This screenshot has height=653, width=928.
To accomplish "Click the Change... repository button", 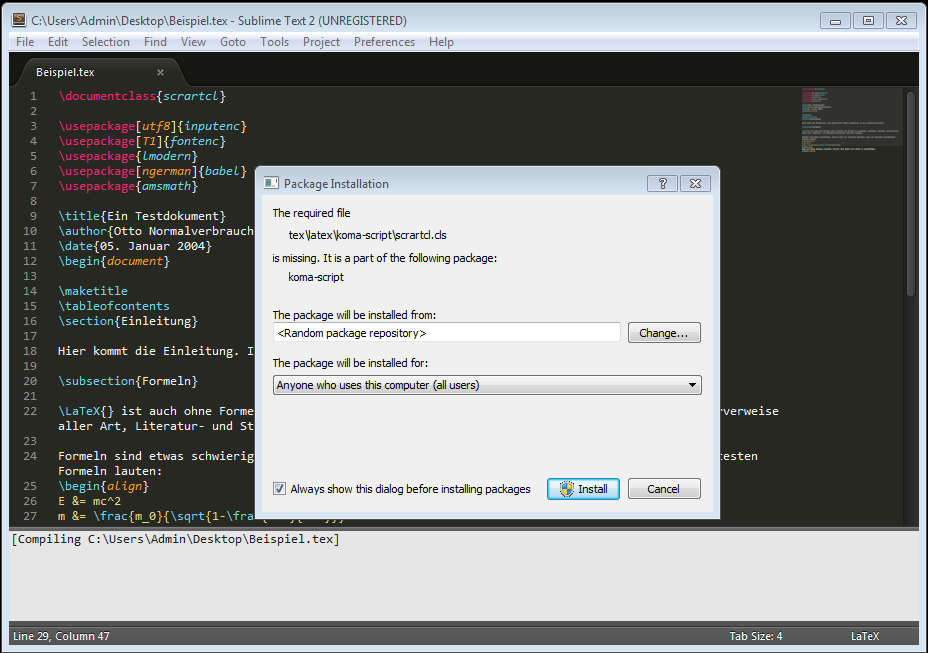I will coord(664,333).
